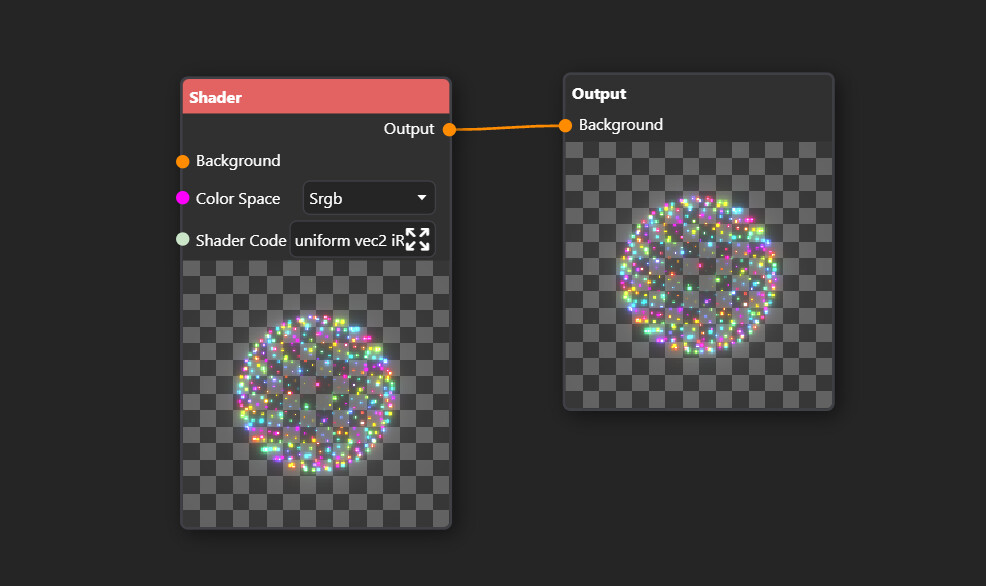This screenshot has width=986, height=586.
Task: Select the red Shader node title bar
Action: click(x=316, y=97)
